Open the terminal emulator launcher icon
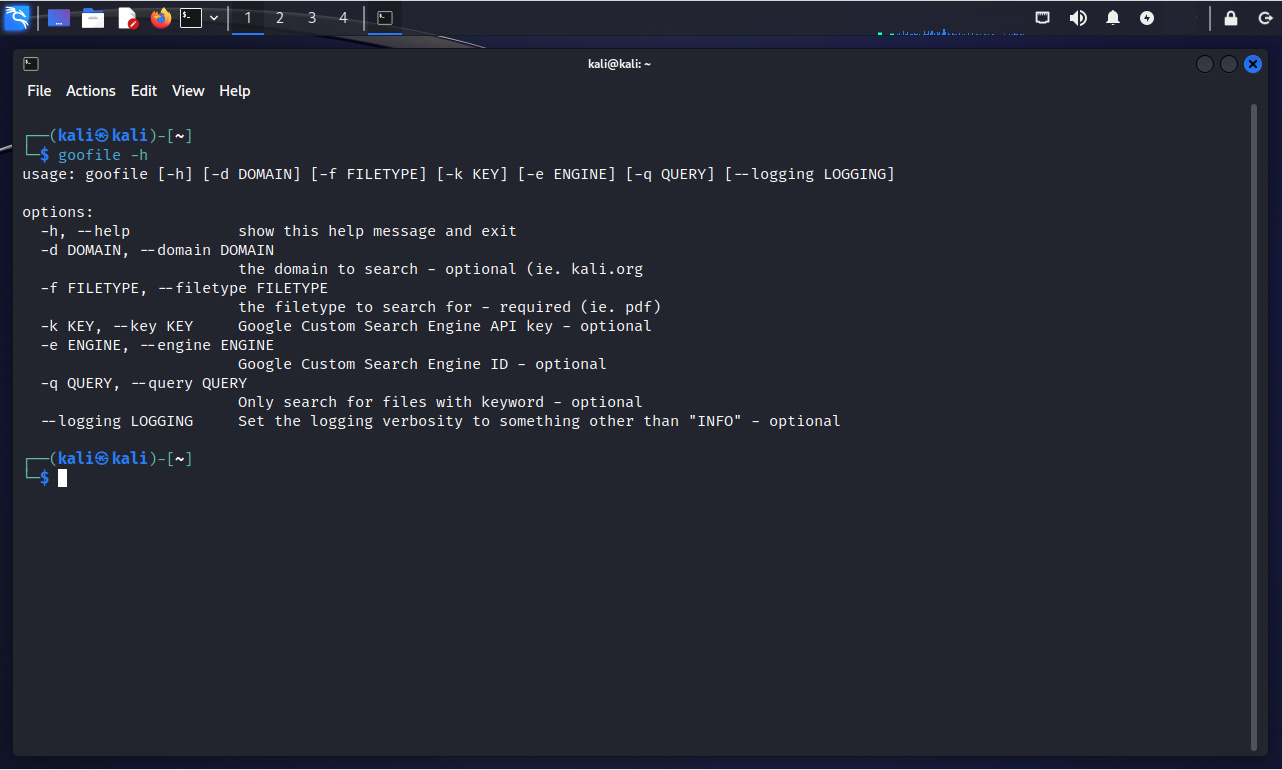The image size is (1282, 770). [191, 18]
